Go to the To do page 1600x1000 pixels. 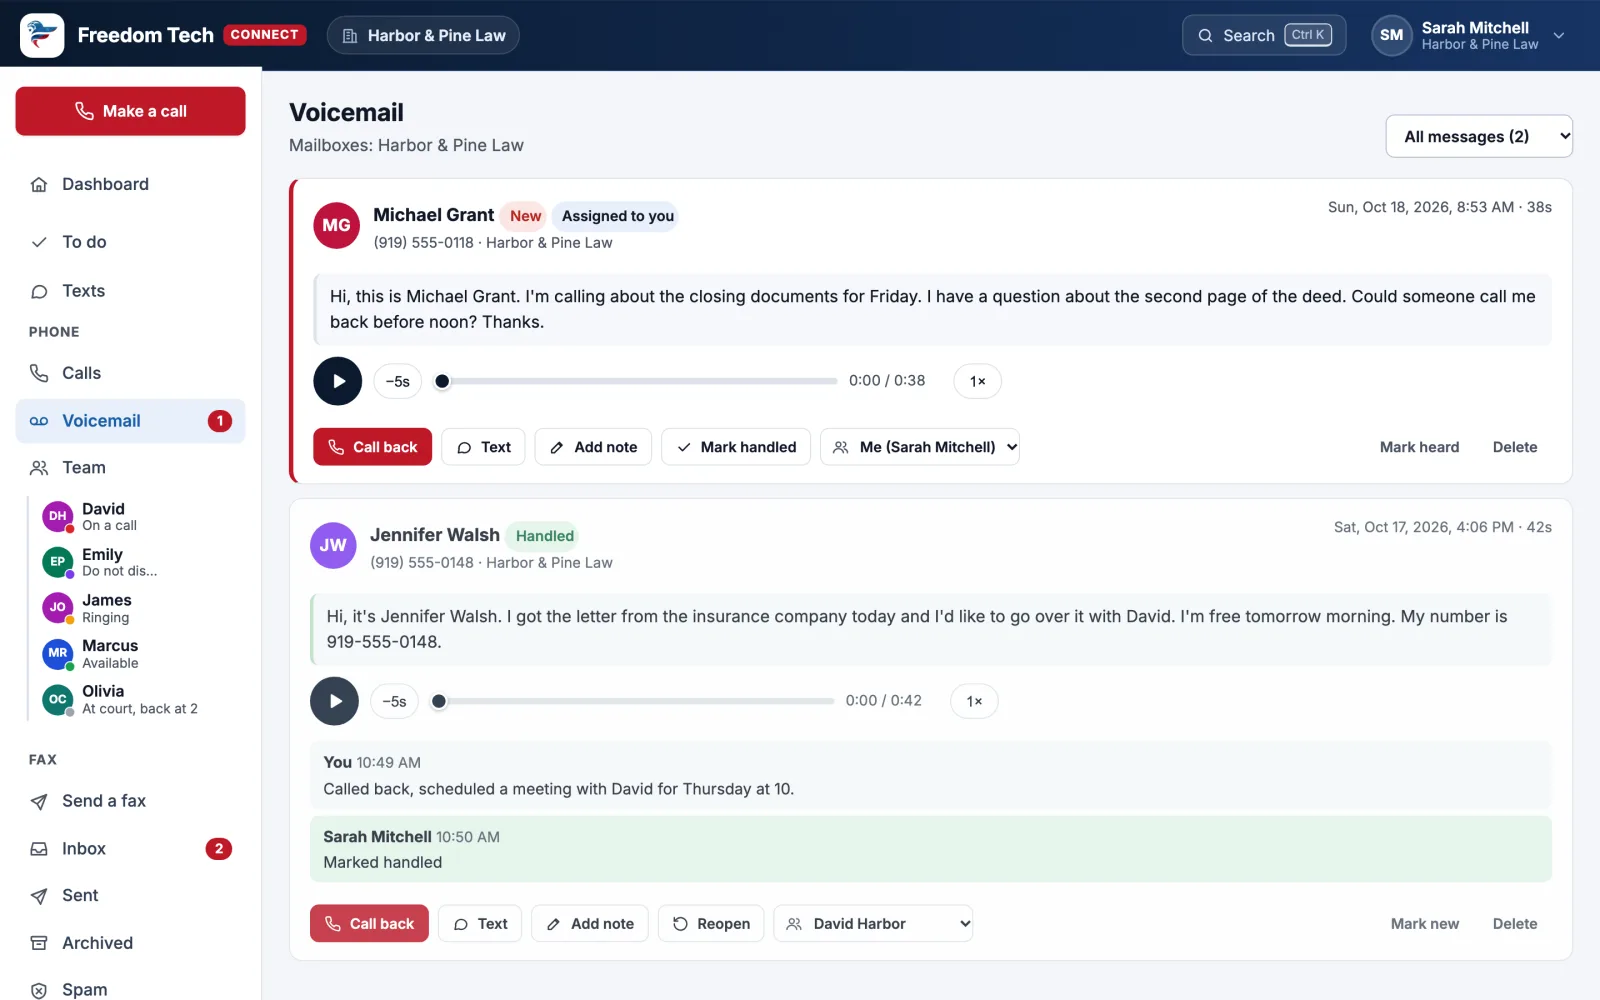coord(130,242)
